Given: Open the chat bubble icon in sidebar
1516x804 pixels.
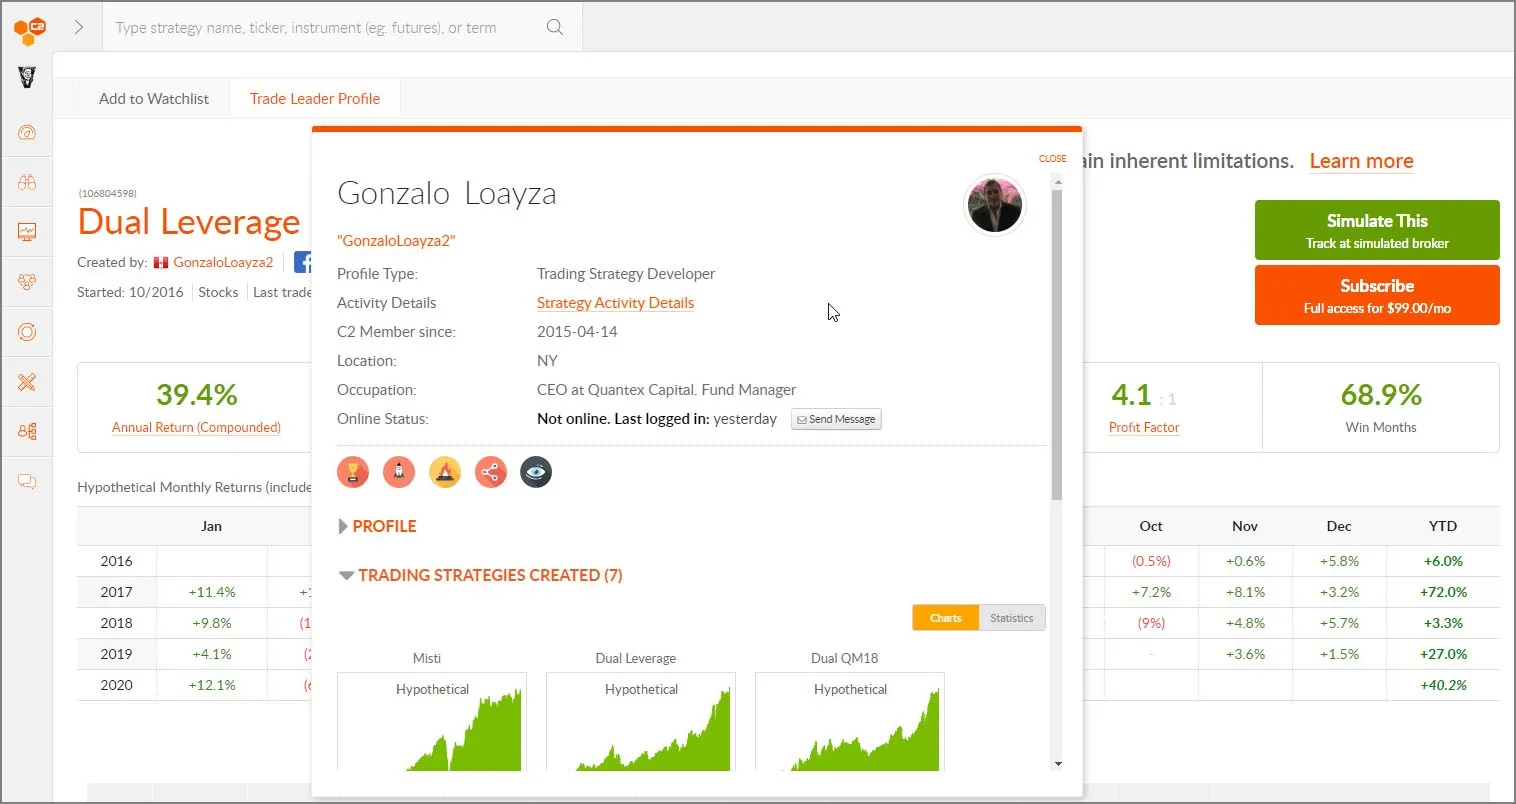Looking at the screenshot, I should point(28,481).
